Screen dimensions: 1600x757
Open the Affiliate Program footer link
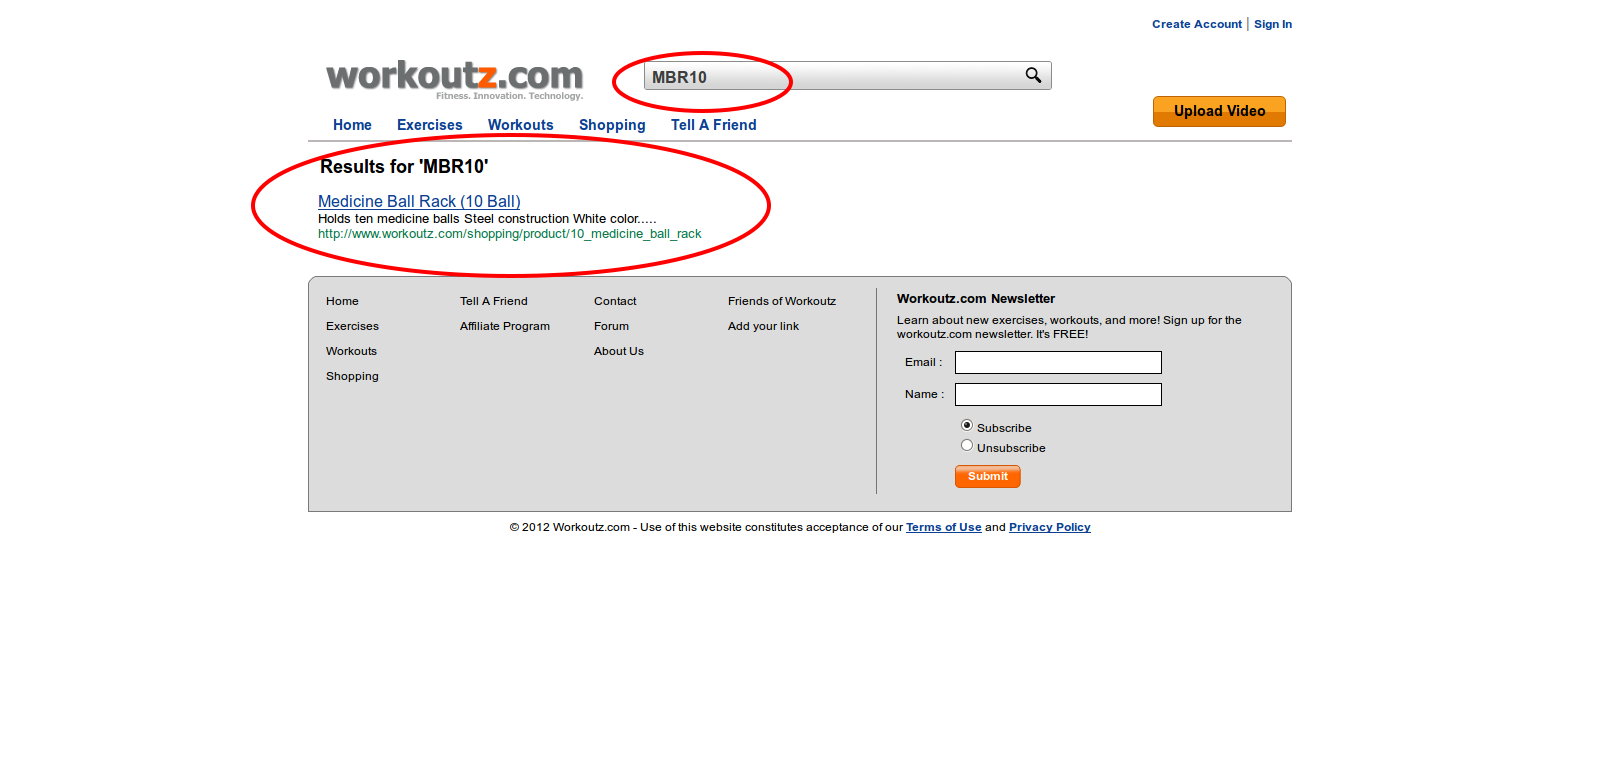[x=505, y=326]
